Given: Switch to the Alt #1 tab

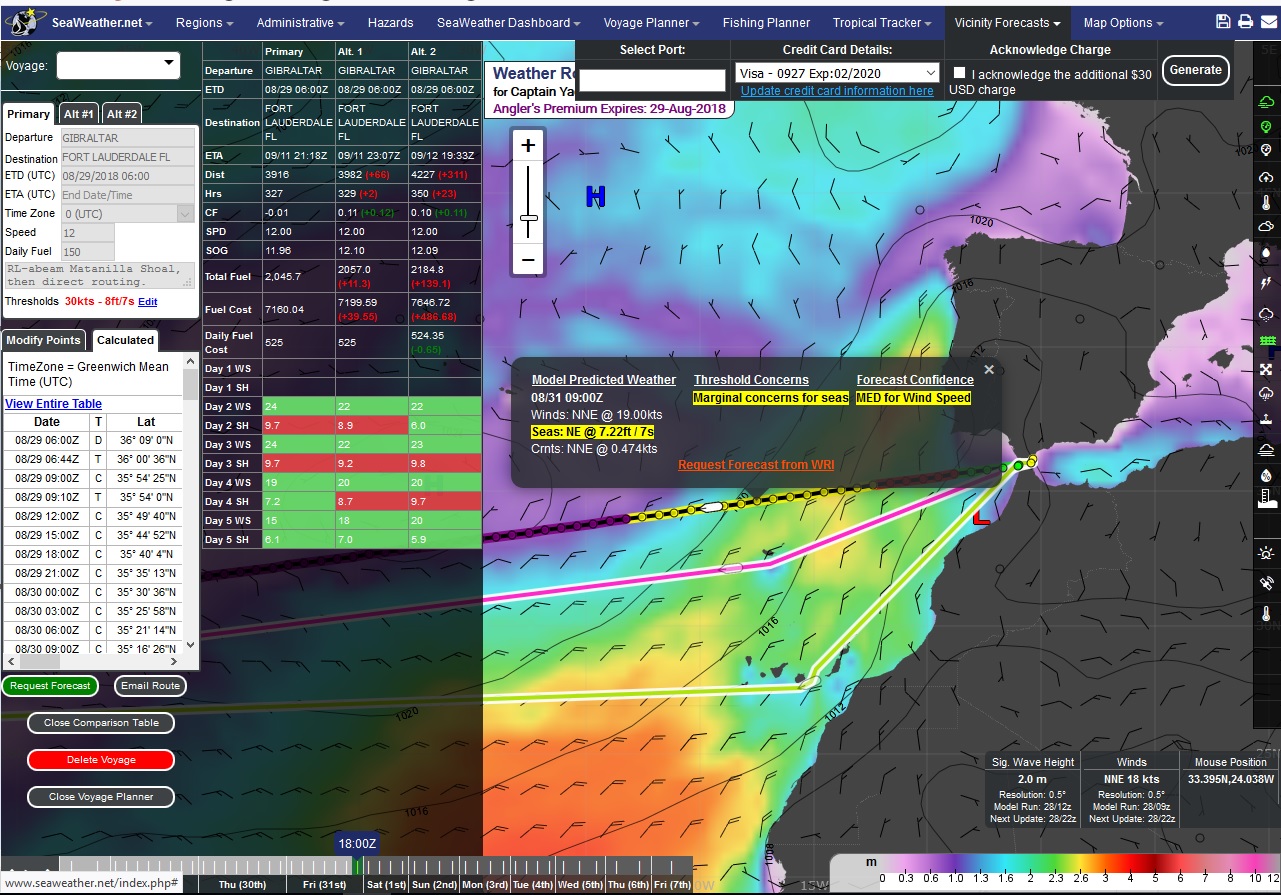Looking at the screenshot, I should point(79,114).
